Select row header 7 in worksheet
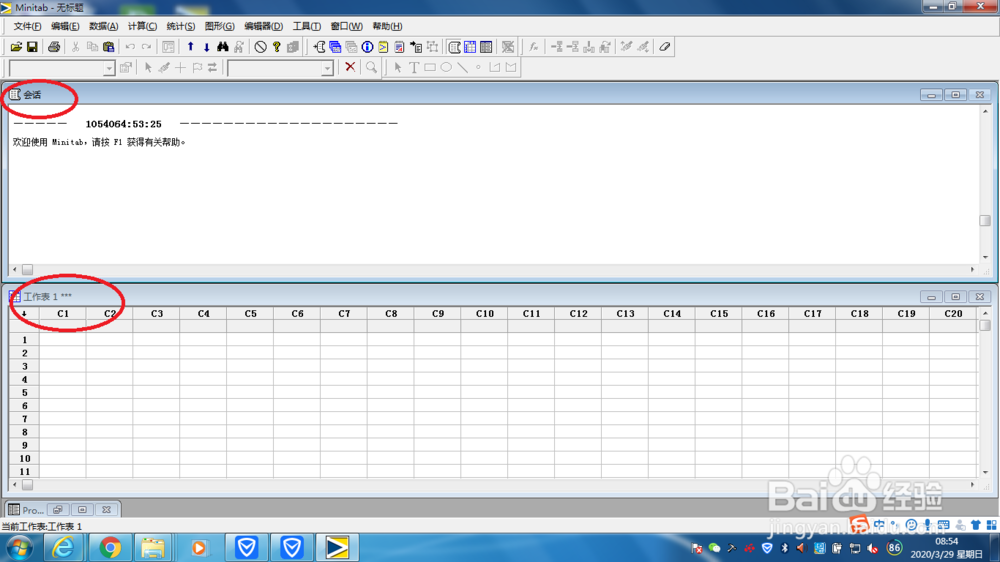The height and width of the screenshot is (562, 1000). click(24, 419)
